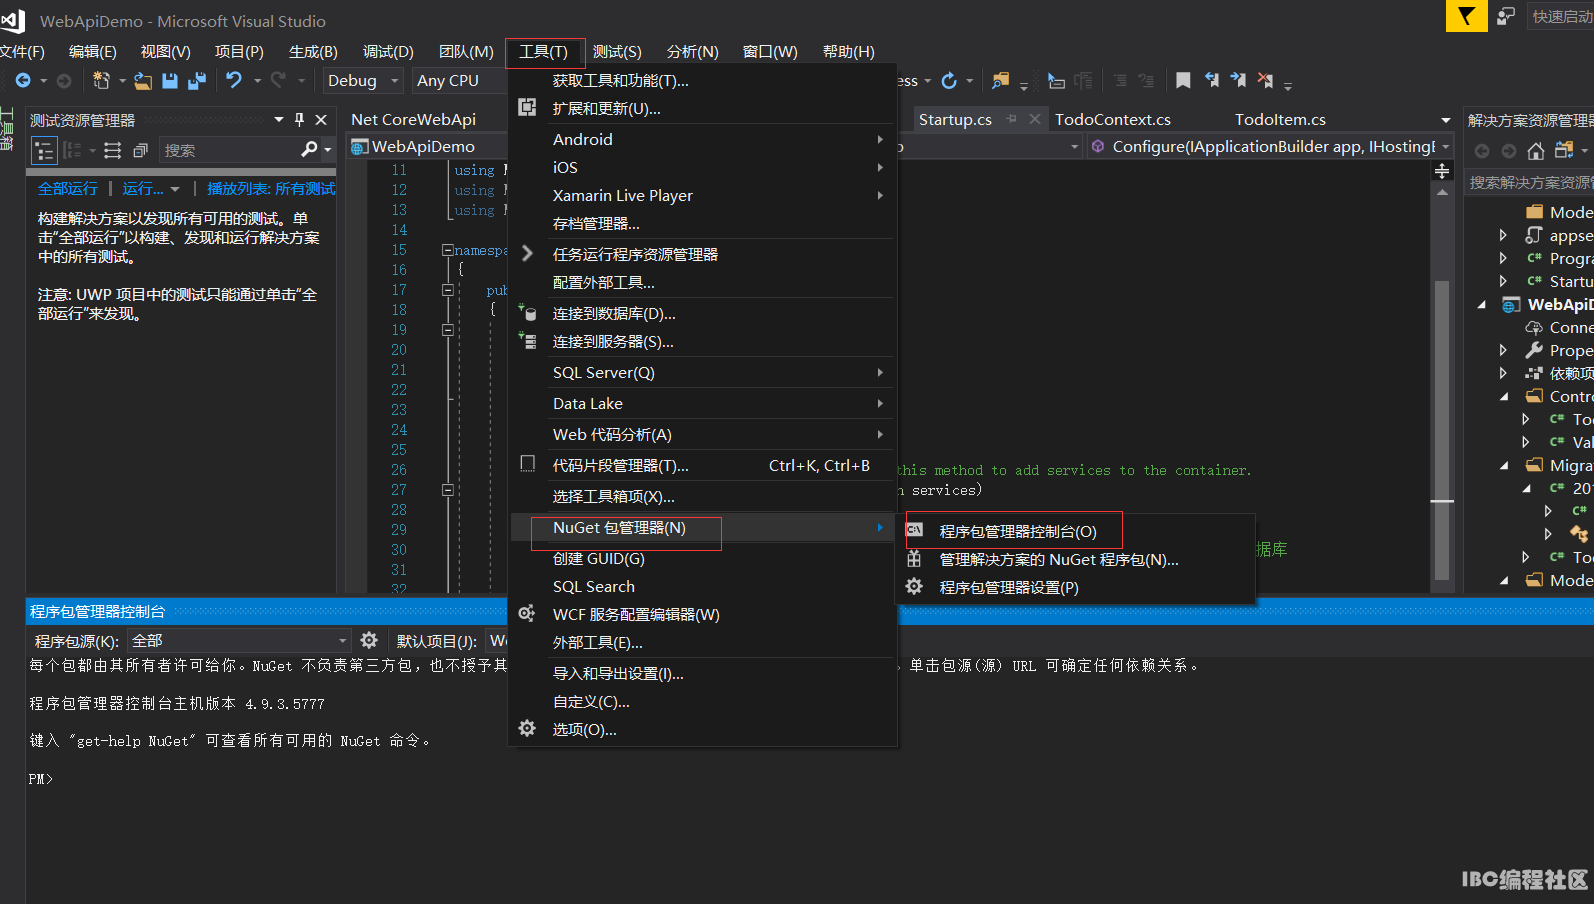This screenshot has height=904, width=1594.
Task: Click the Navigate Backward arrow icon
Action: coord(23,81)
